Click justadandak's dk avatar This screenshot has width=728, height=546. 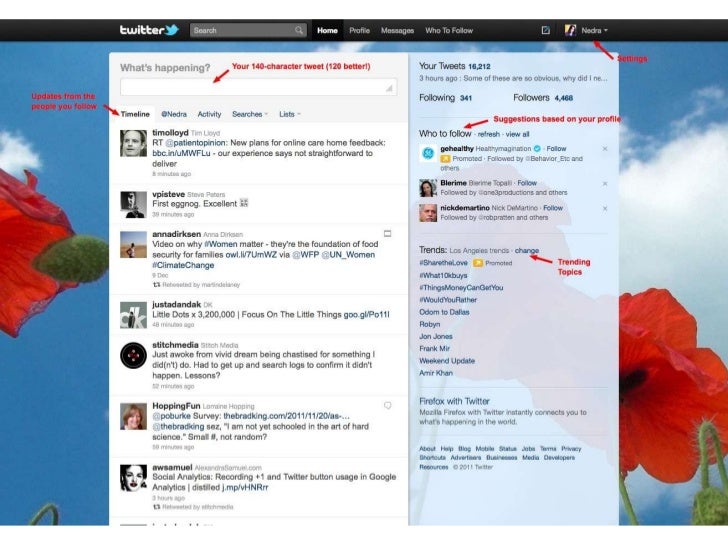tap(133, 315)
